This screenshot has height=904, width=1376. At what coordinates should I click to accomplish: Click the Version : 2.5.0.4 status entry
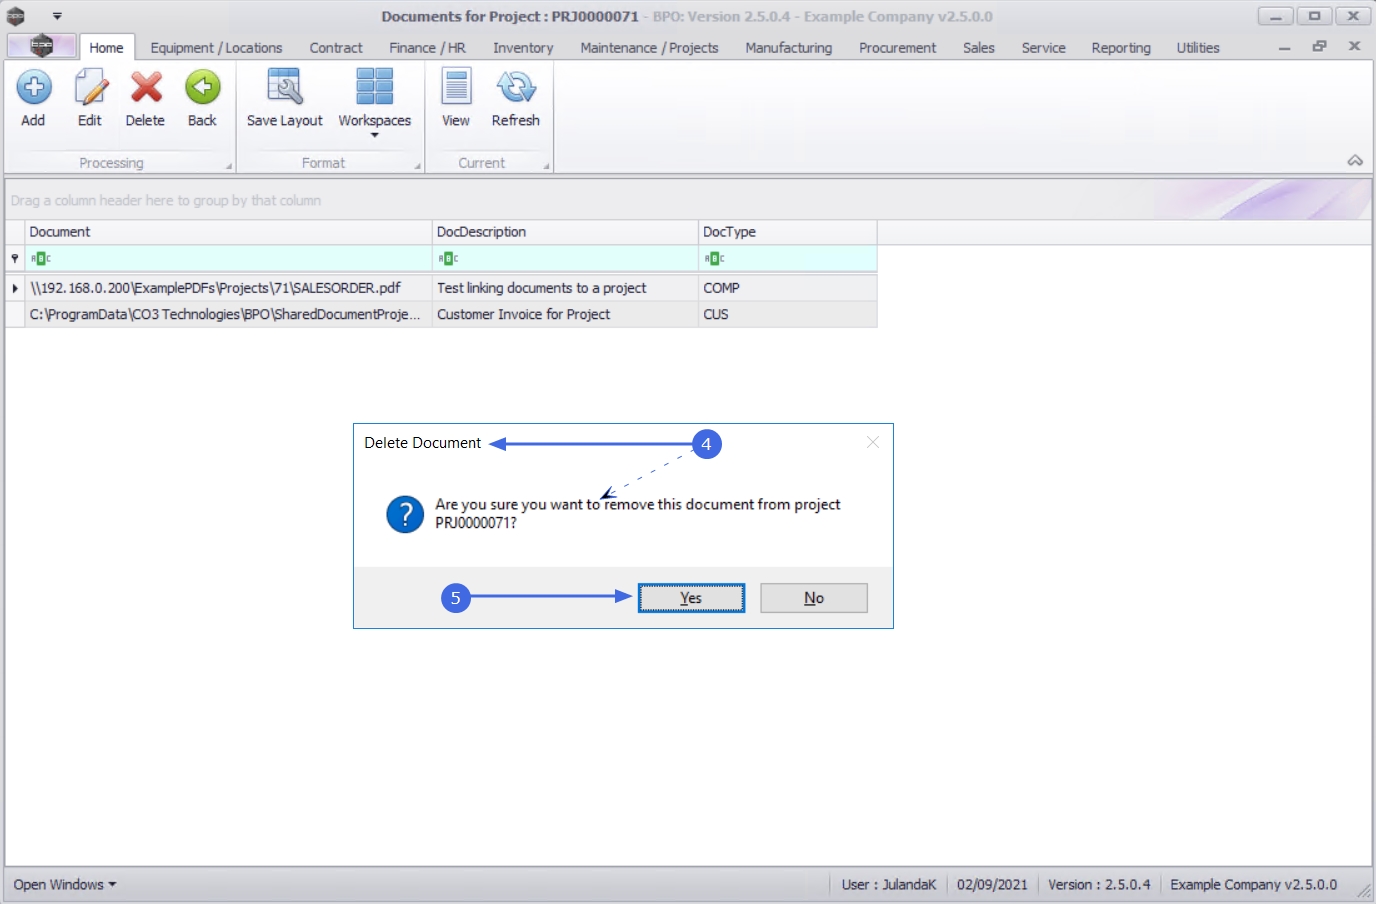click(1099, 885)
